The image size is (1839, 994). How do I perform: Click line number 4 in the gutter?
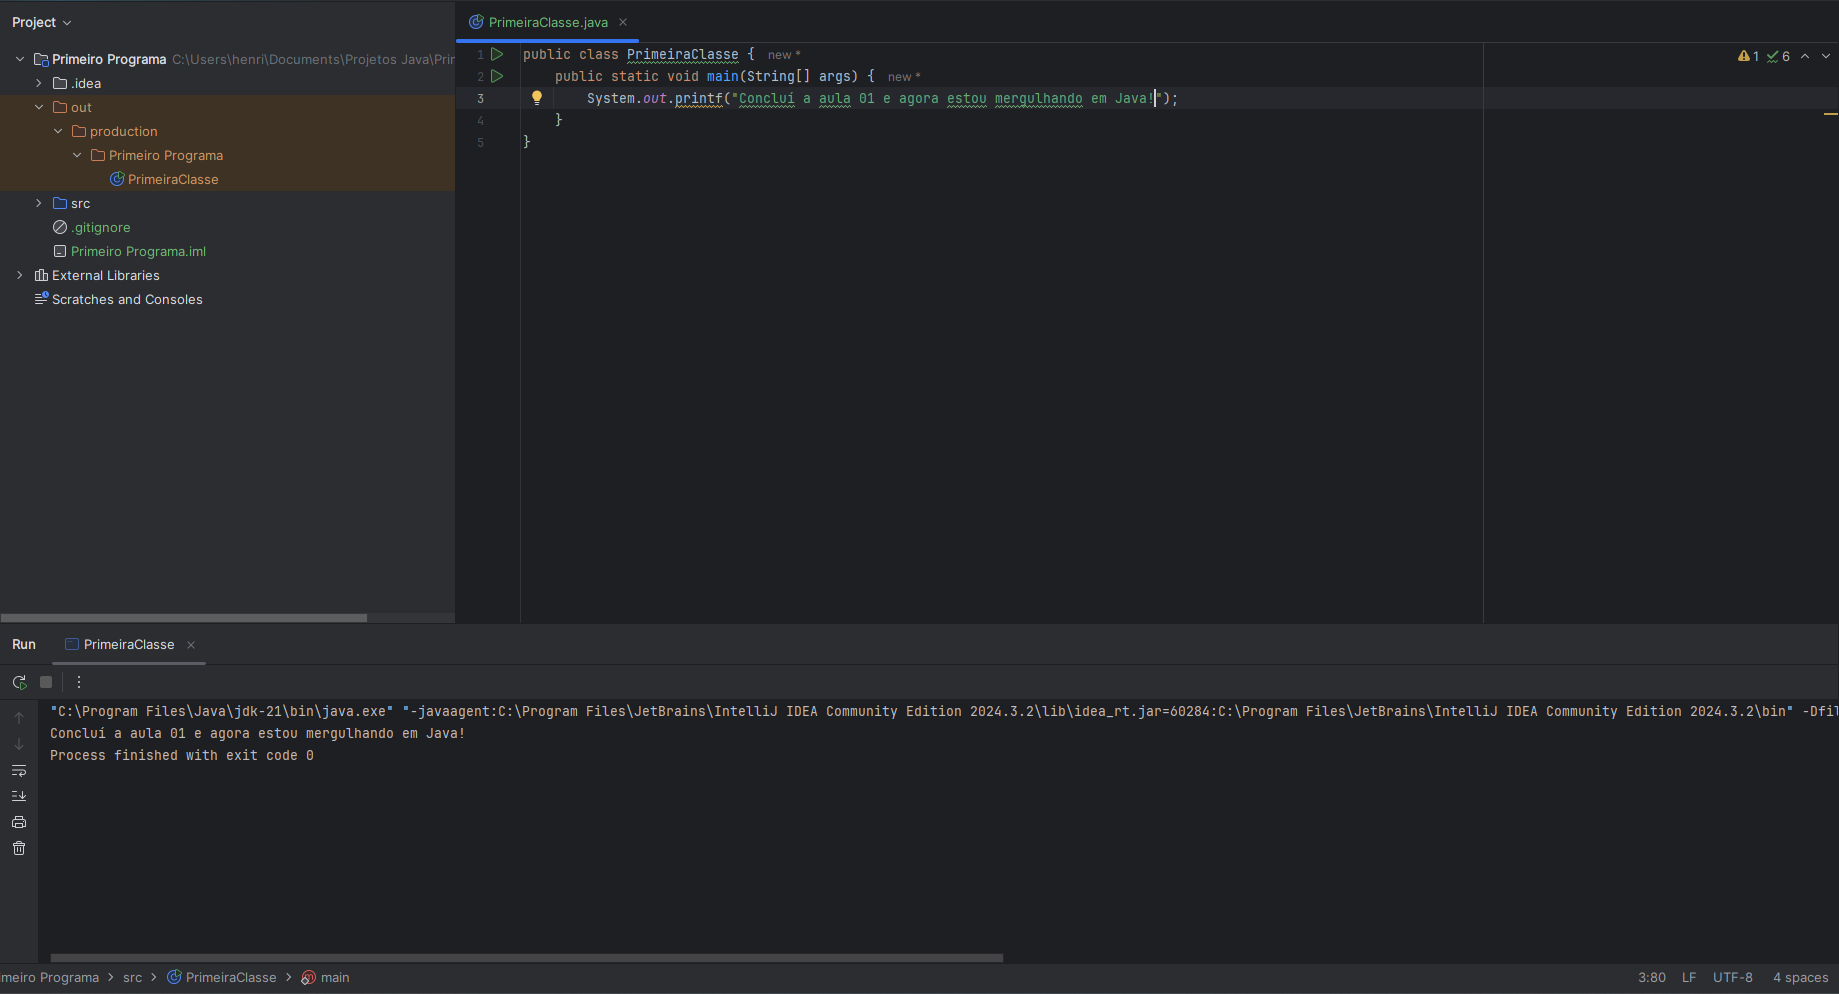(x=481, y=120)
